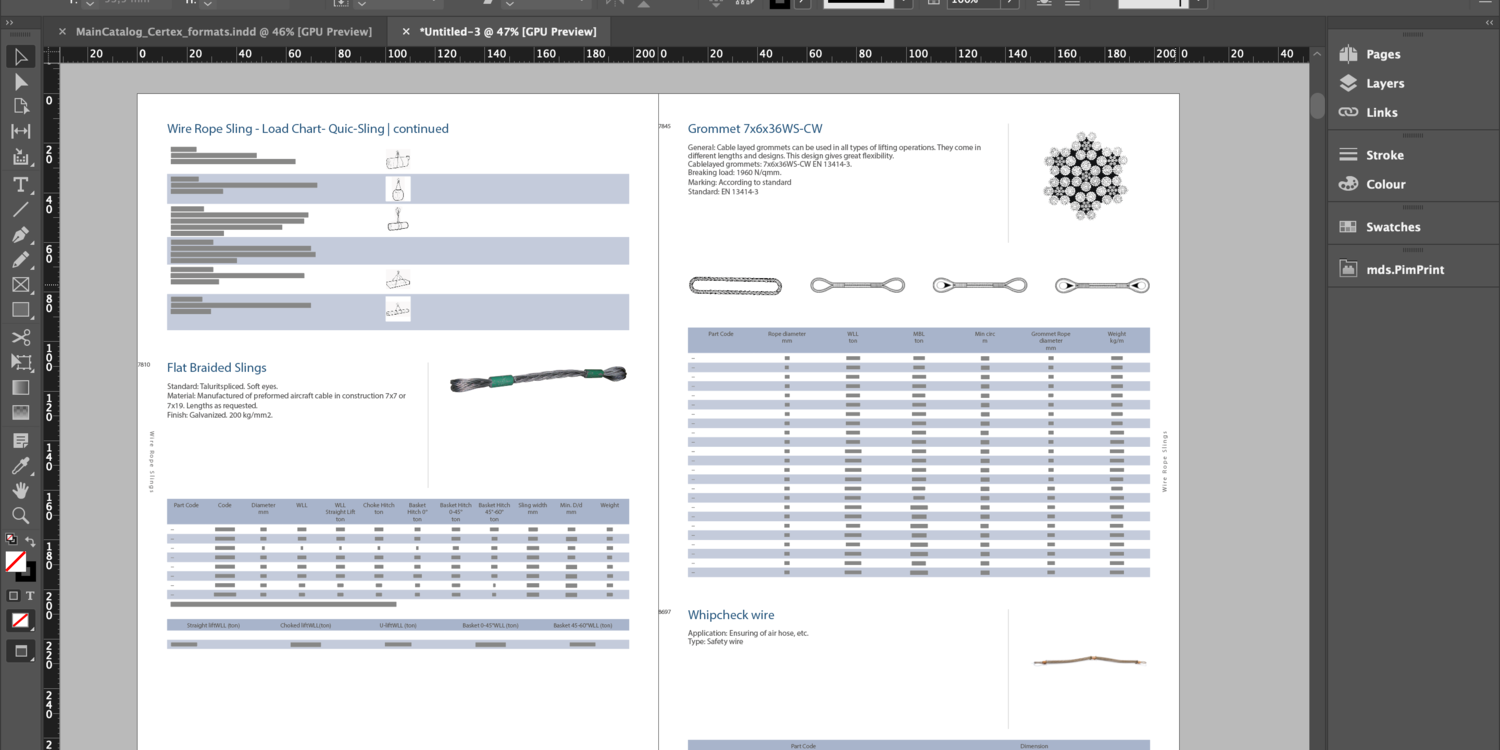Toggle formatting affects text button
This screenshot has height=750, width=1500.
(x=30, y=596)
